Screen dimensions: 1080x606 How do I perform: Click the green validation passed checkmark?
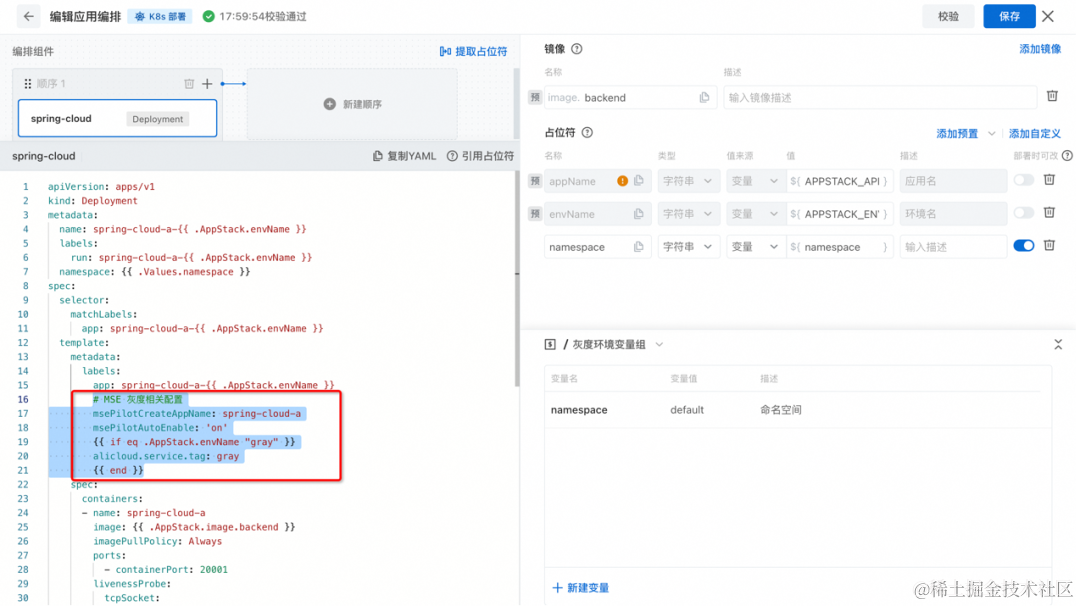click(x=209, y=17)
